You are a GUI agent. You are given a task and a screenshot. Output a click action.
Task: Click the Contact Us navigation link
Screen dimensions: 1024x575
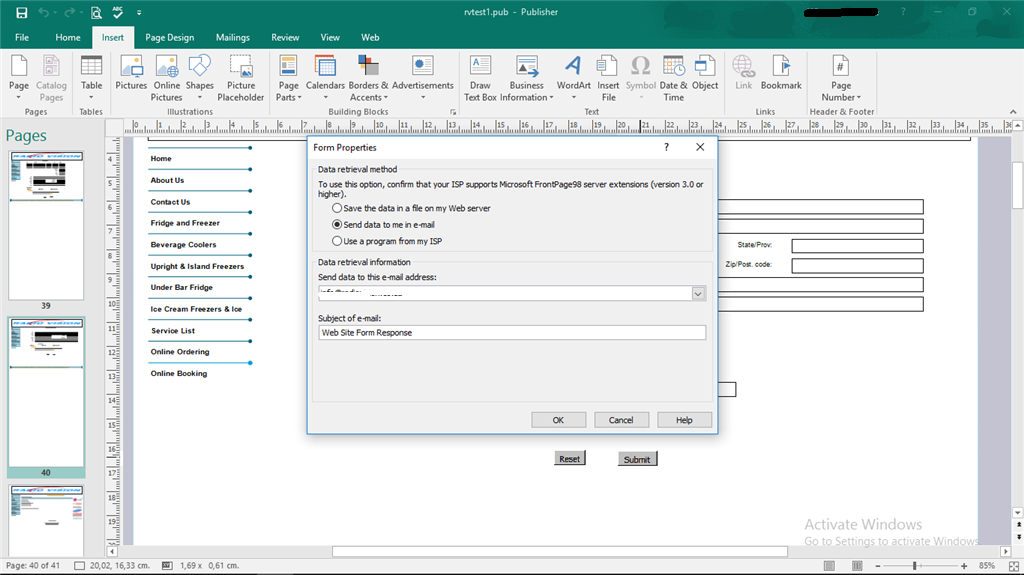[170, 202]
